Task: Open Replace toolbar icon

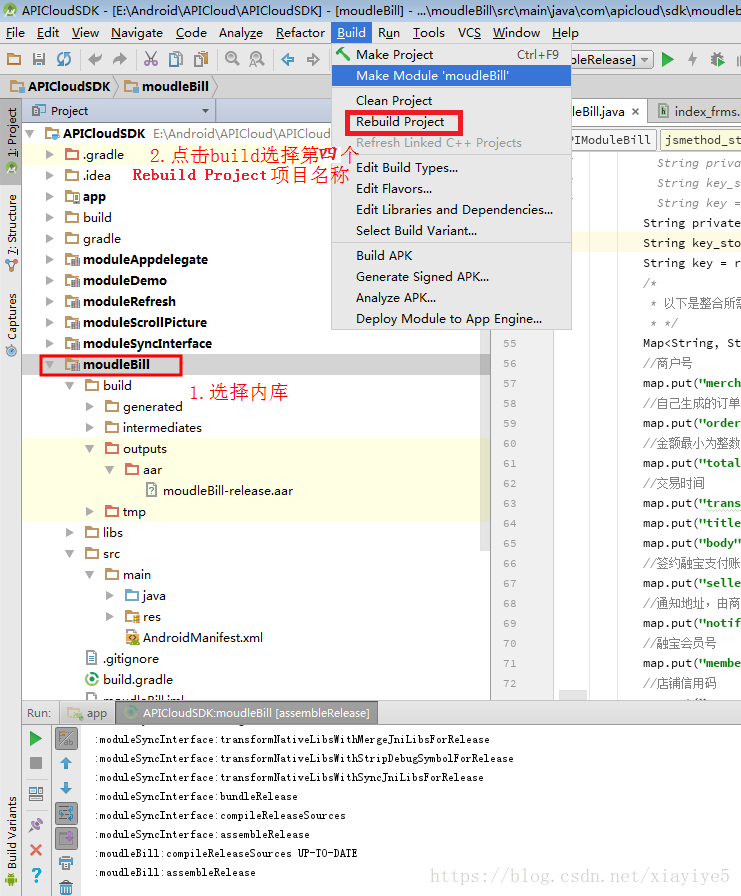Action: click(257, 59)
